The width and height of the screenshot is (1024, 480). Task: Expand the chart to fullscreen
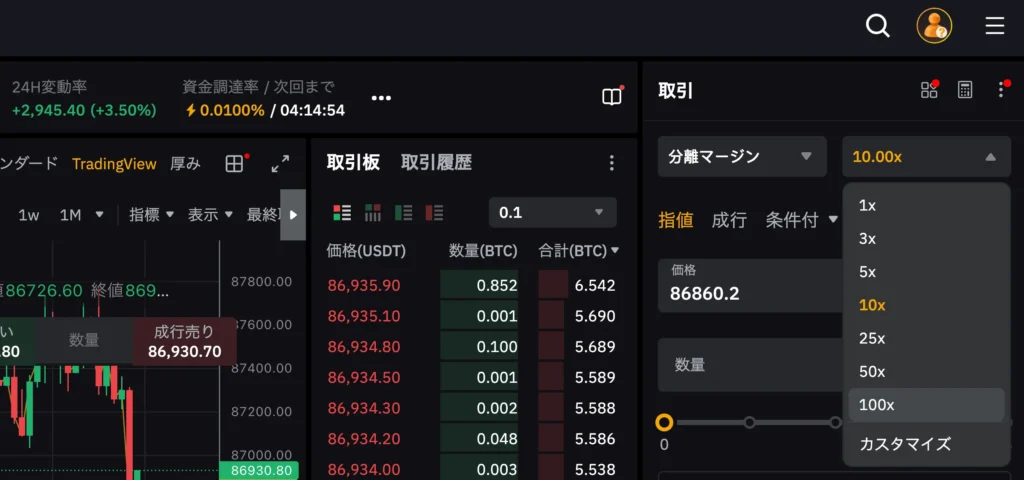(x=280, y=163)
